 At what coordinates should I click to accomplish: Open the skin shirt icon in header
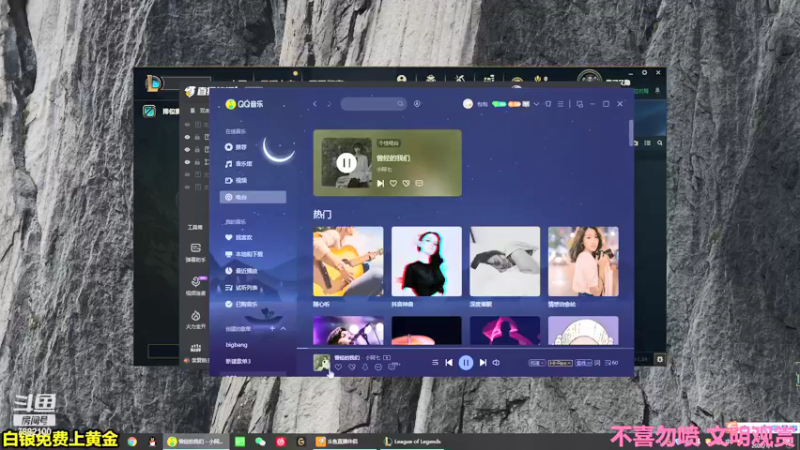548,104
